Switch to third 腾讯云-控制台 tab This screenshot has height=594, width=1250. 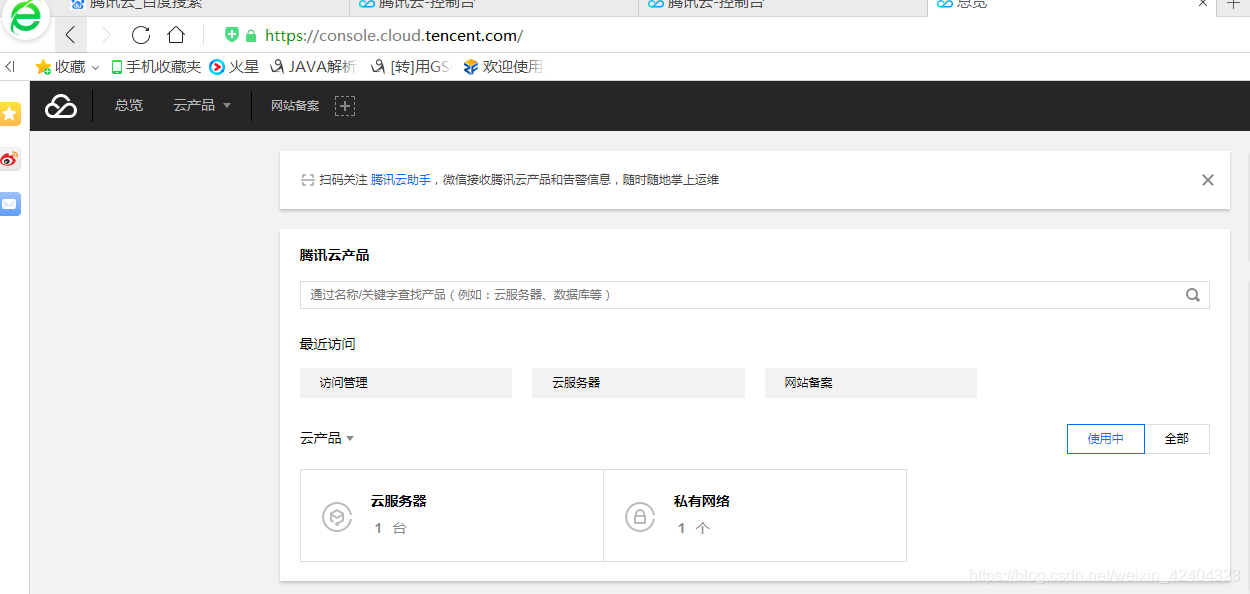point(783,7)
